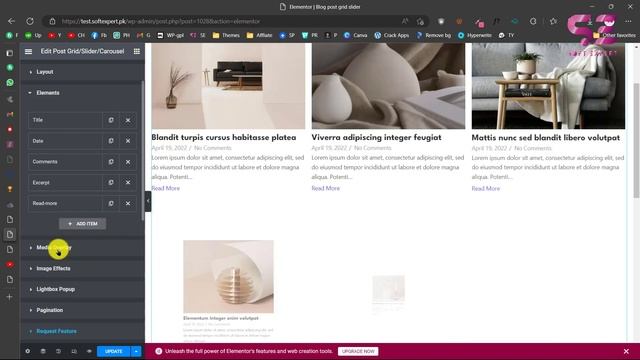The height and width of the screenshot is (360, 640).
Task: Open the WP-gpl bookmark
Action: [x=171, y=36]
